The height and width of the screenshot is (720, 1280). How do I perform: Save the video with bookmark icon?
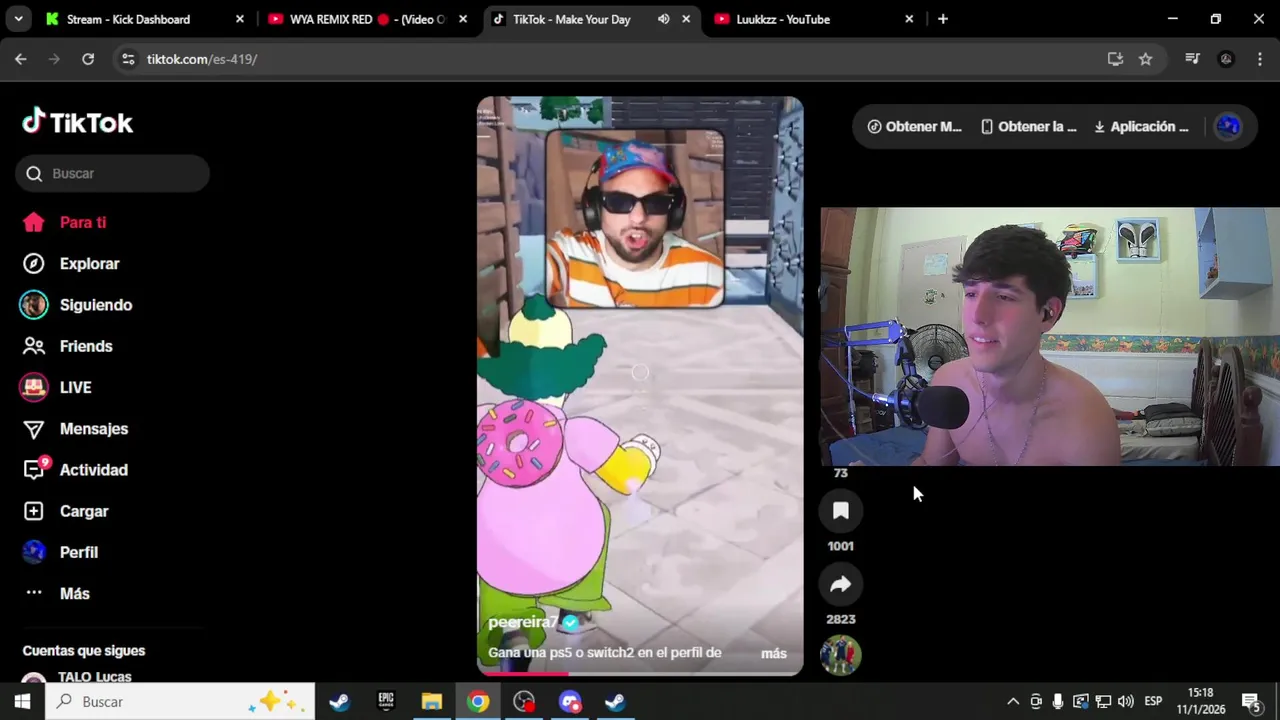841,511
